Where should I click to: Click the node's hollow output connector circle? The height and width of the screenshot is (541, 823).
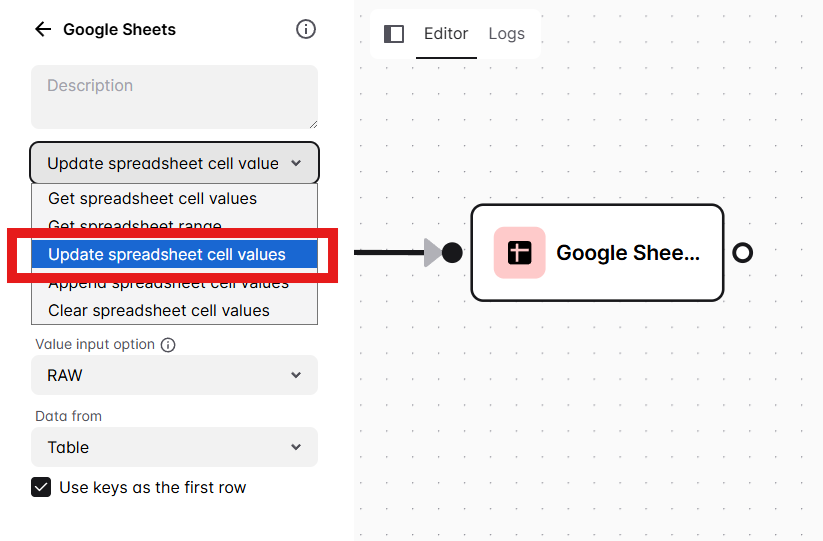pyautogui.click(x=742, y=252)
